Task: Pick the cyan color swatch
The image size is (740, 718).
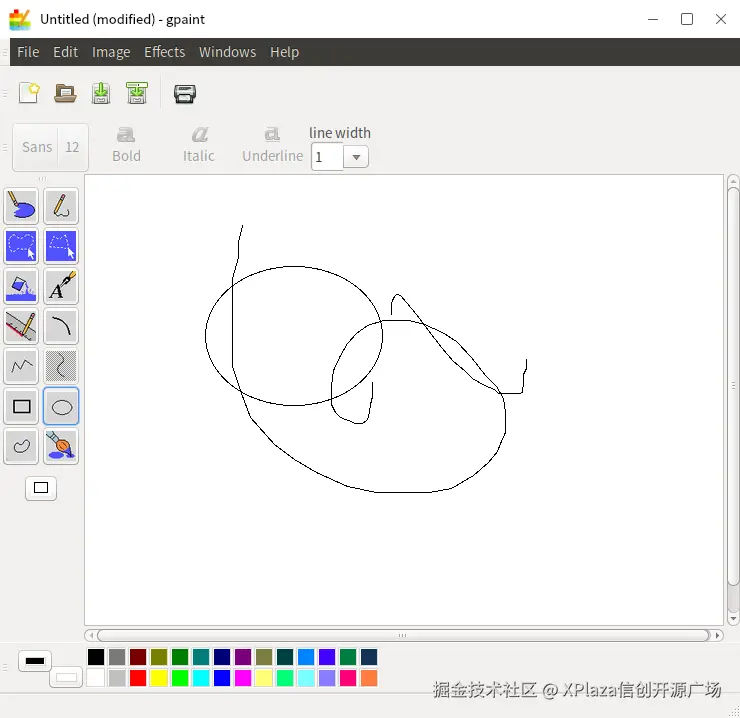Action: point(201,678)
